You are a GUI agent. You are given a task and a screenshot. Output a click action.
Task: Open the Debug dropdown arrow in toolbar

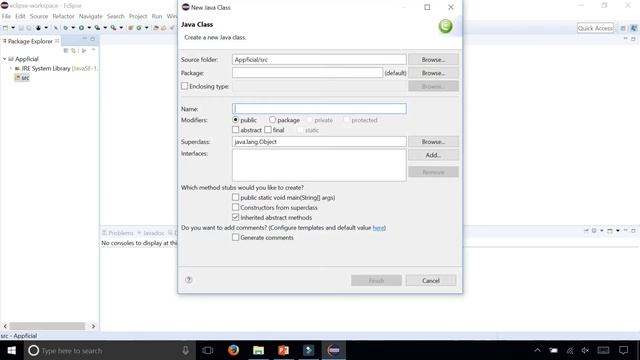pyautogui.click(x=46, y=28)
